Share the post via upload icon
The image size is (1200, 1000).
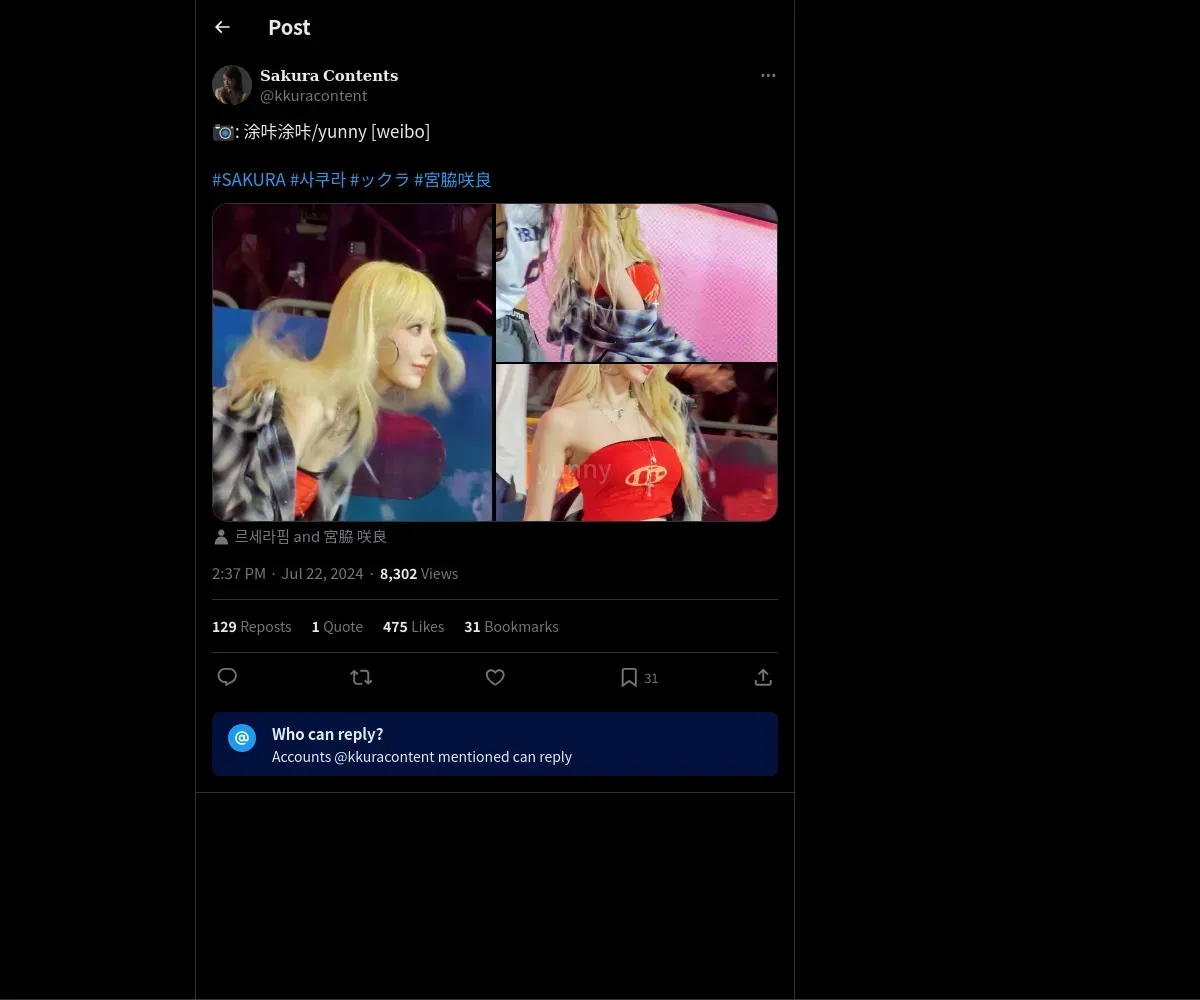[763, 677]
